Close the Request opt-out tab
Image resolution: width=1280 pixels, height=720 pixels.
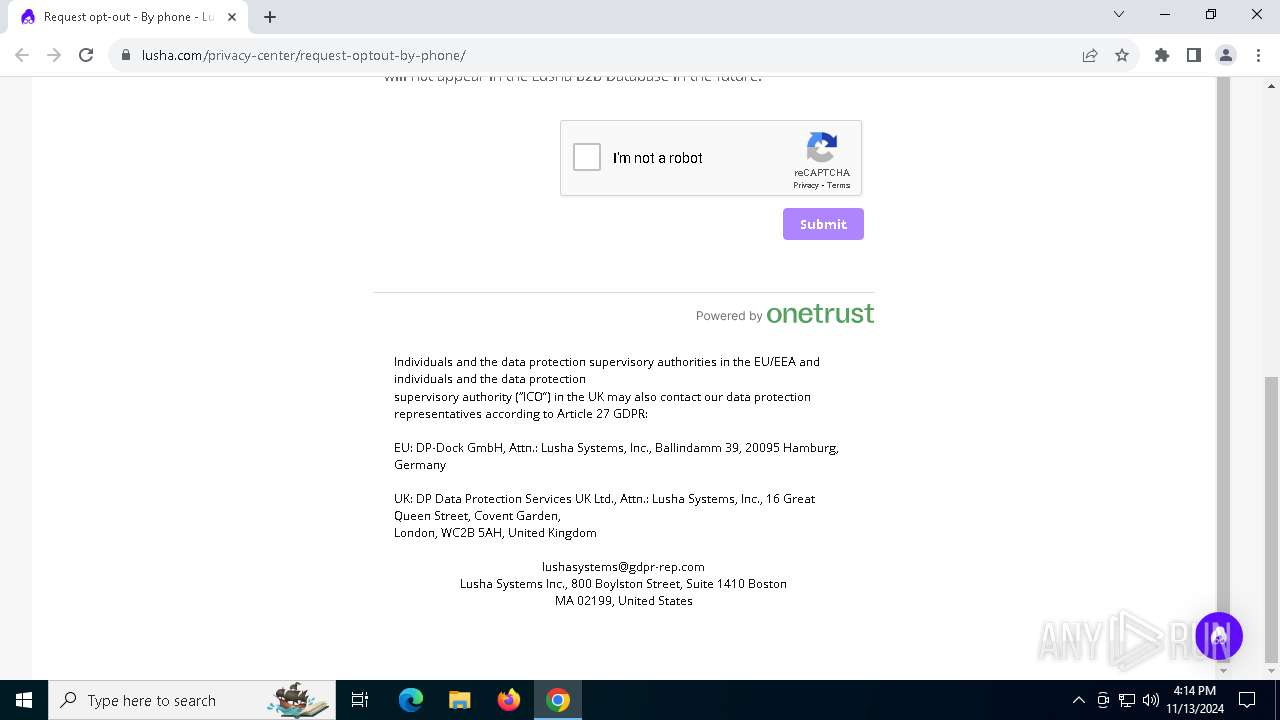(x=232, y=17)
